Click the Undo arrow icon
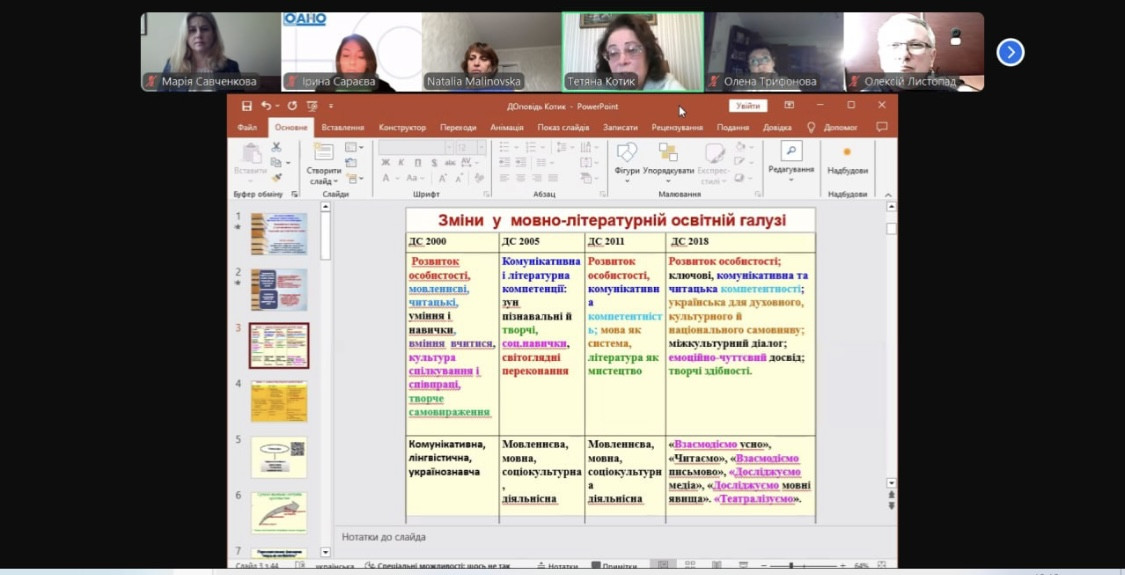 coord(266,106)
